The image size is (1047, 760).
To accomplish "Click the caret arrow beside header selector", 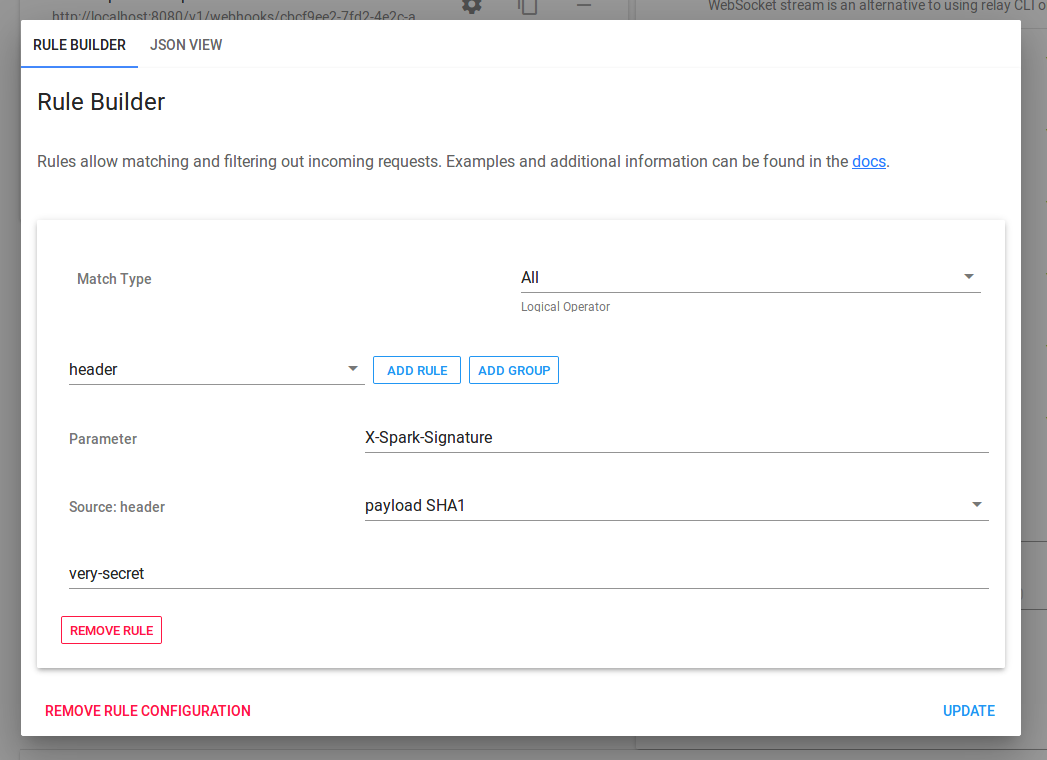I will click(353, 368).
